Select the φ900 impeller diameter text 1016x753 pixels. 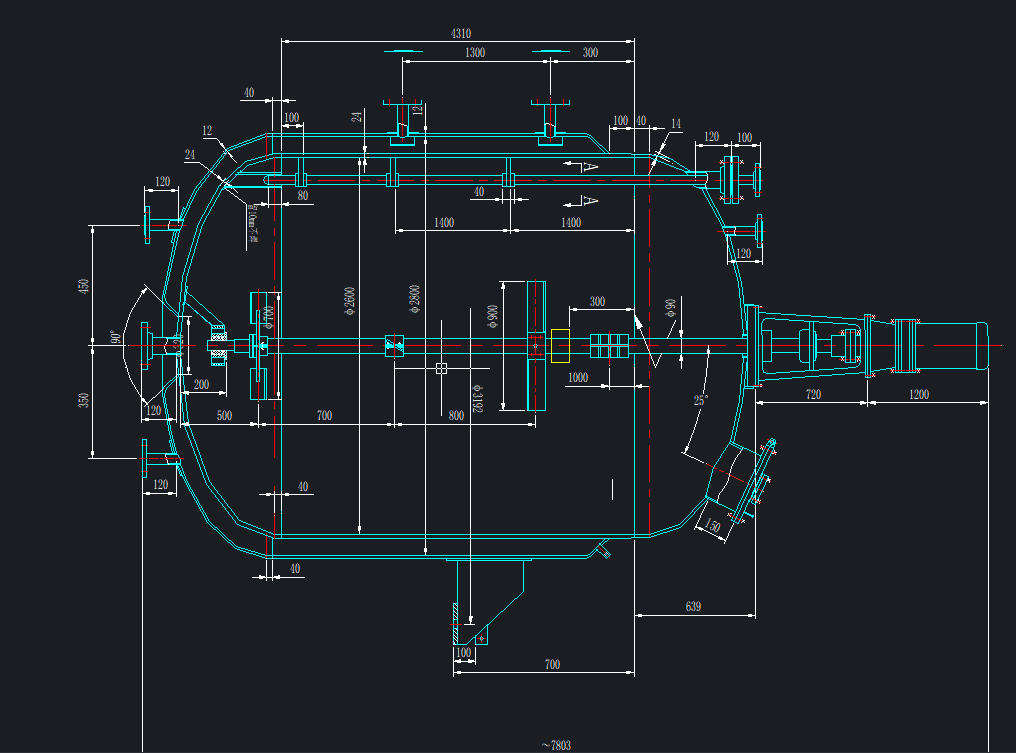point(493,317)
